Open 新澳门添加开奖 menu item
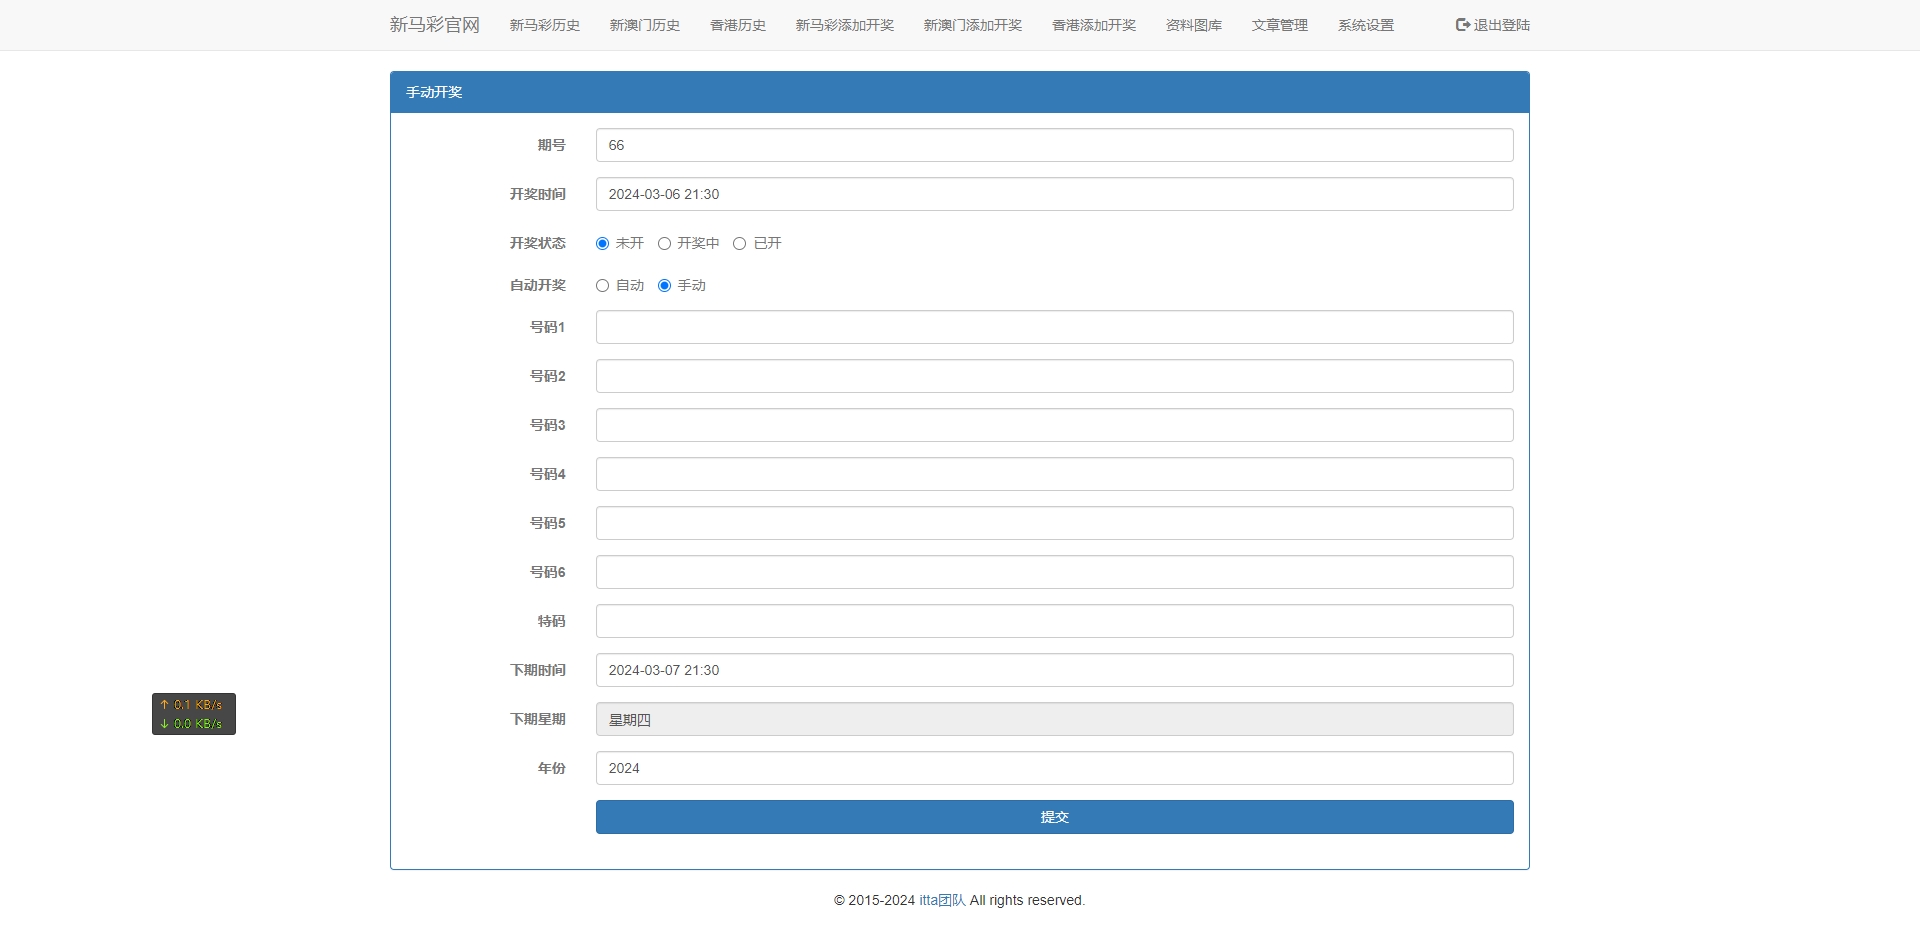 (x=973, y=25)
